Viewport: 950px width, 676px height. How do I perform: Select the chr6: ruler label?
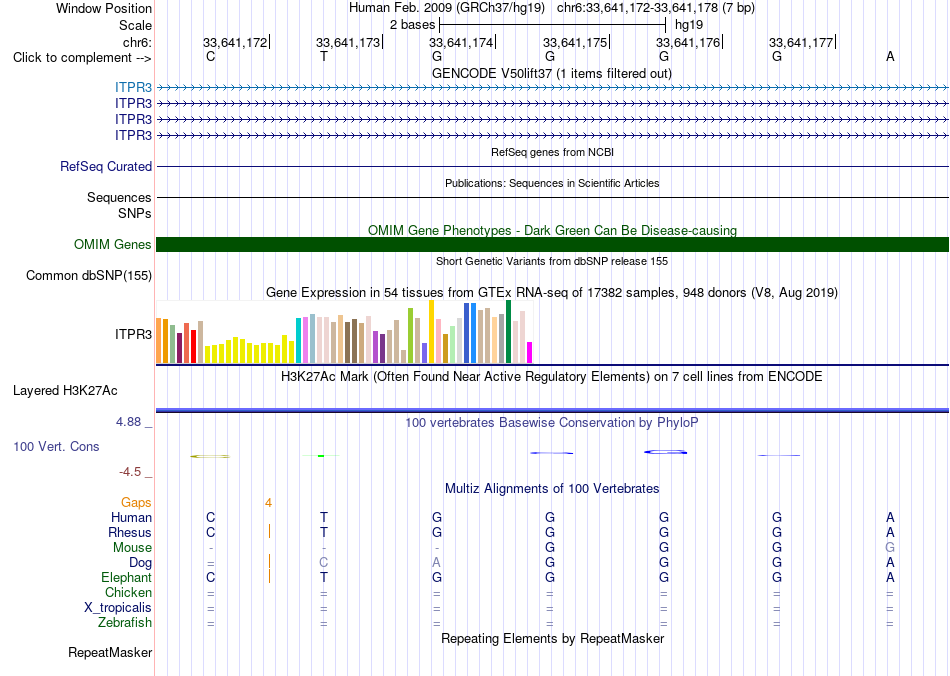click(x=137, y=42)
